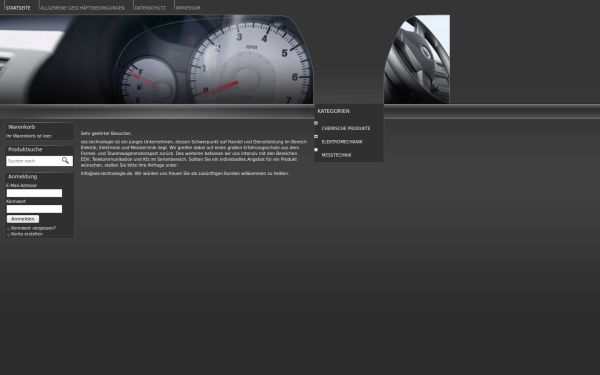Image resolution: width=600 pixels, height=375 pixels.
Task: Click the Anmeldung heading
Action: coord(23,176)
